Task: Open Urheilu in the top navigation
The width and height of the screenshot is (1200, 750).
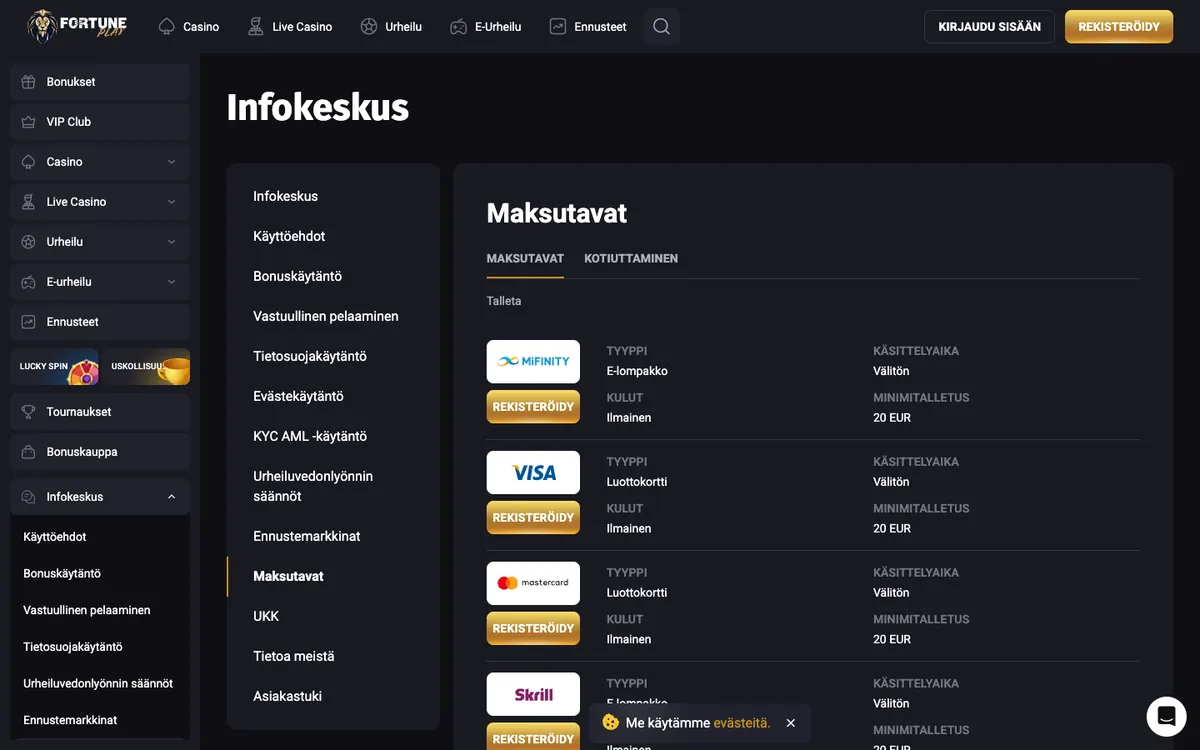Action: pyautogui.click(x=391, y=27)
